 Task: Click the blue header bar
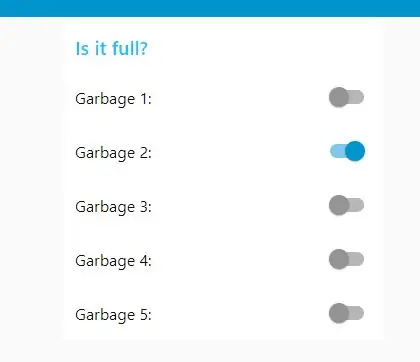[x=210, y=8]
